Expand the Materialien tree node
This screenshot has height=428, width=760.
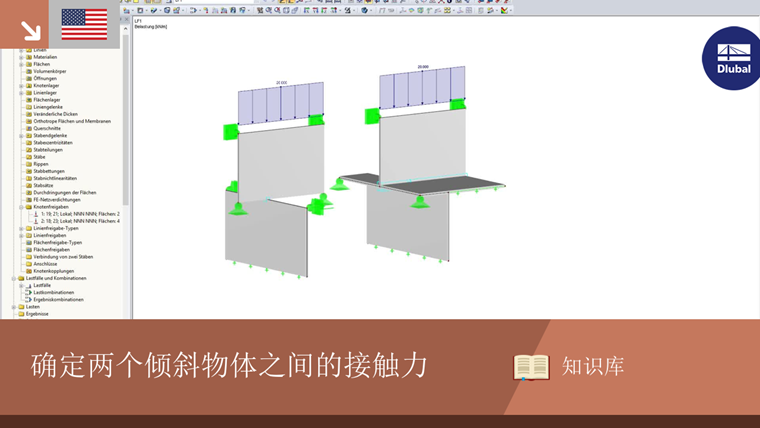click(21, 57)
